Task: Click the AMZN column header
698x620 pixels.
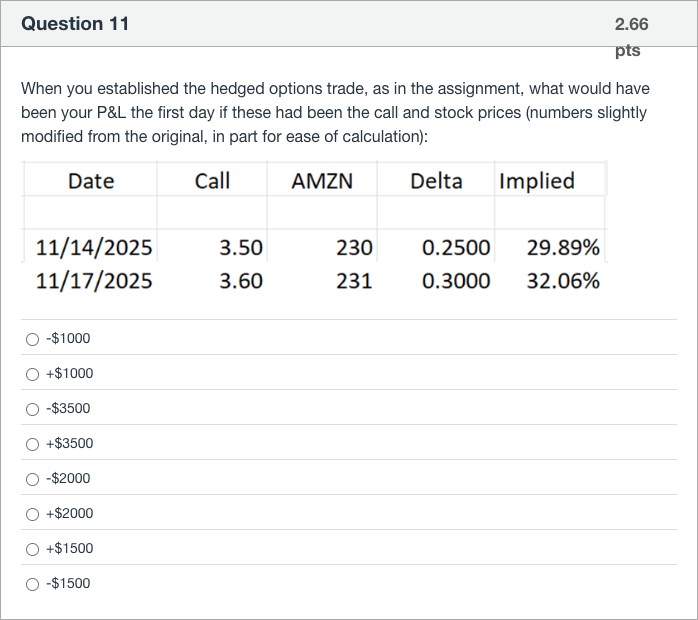Action: click(321, 181)
